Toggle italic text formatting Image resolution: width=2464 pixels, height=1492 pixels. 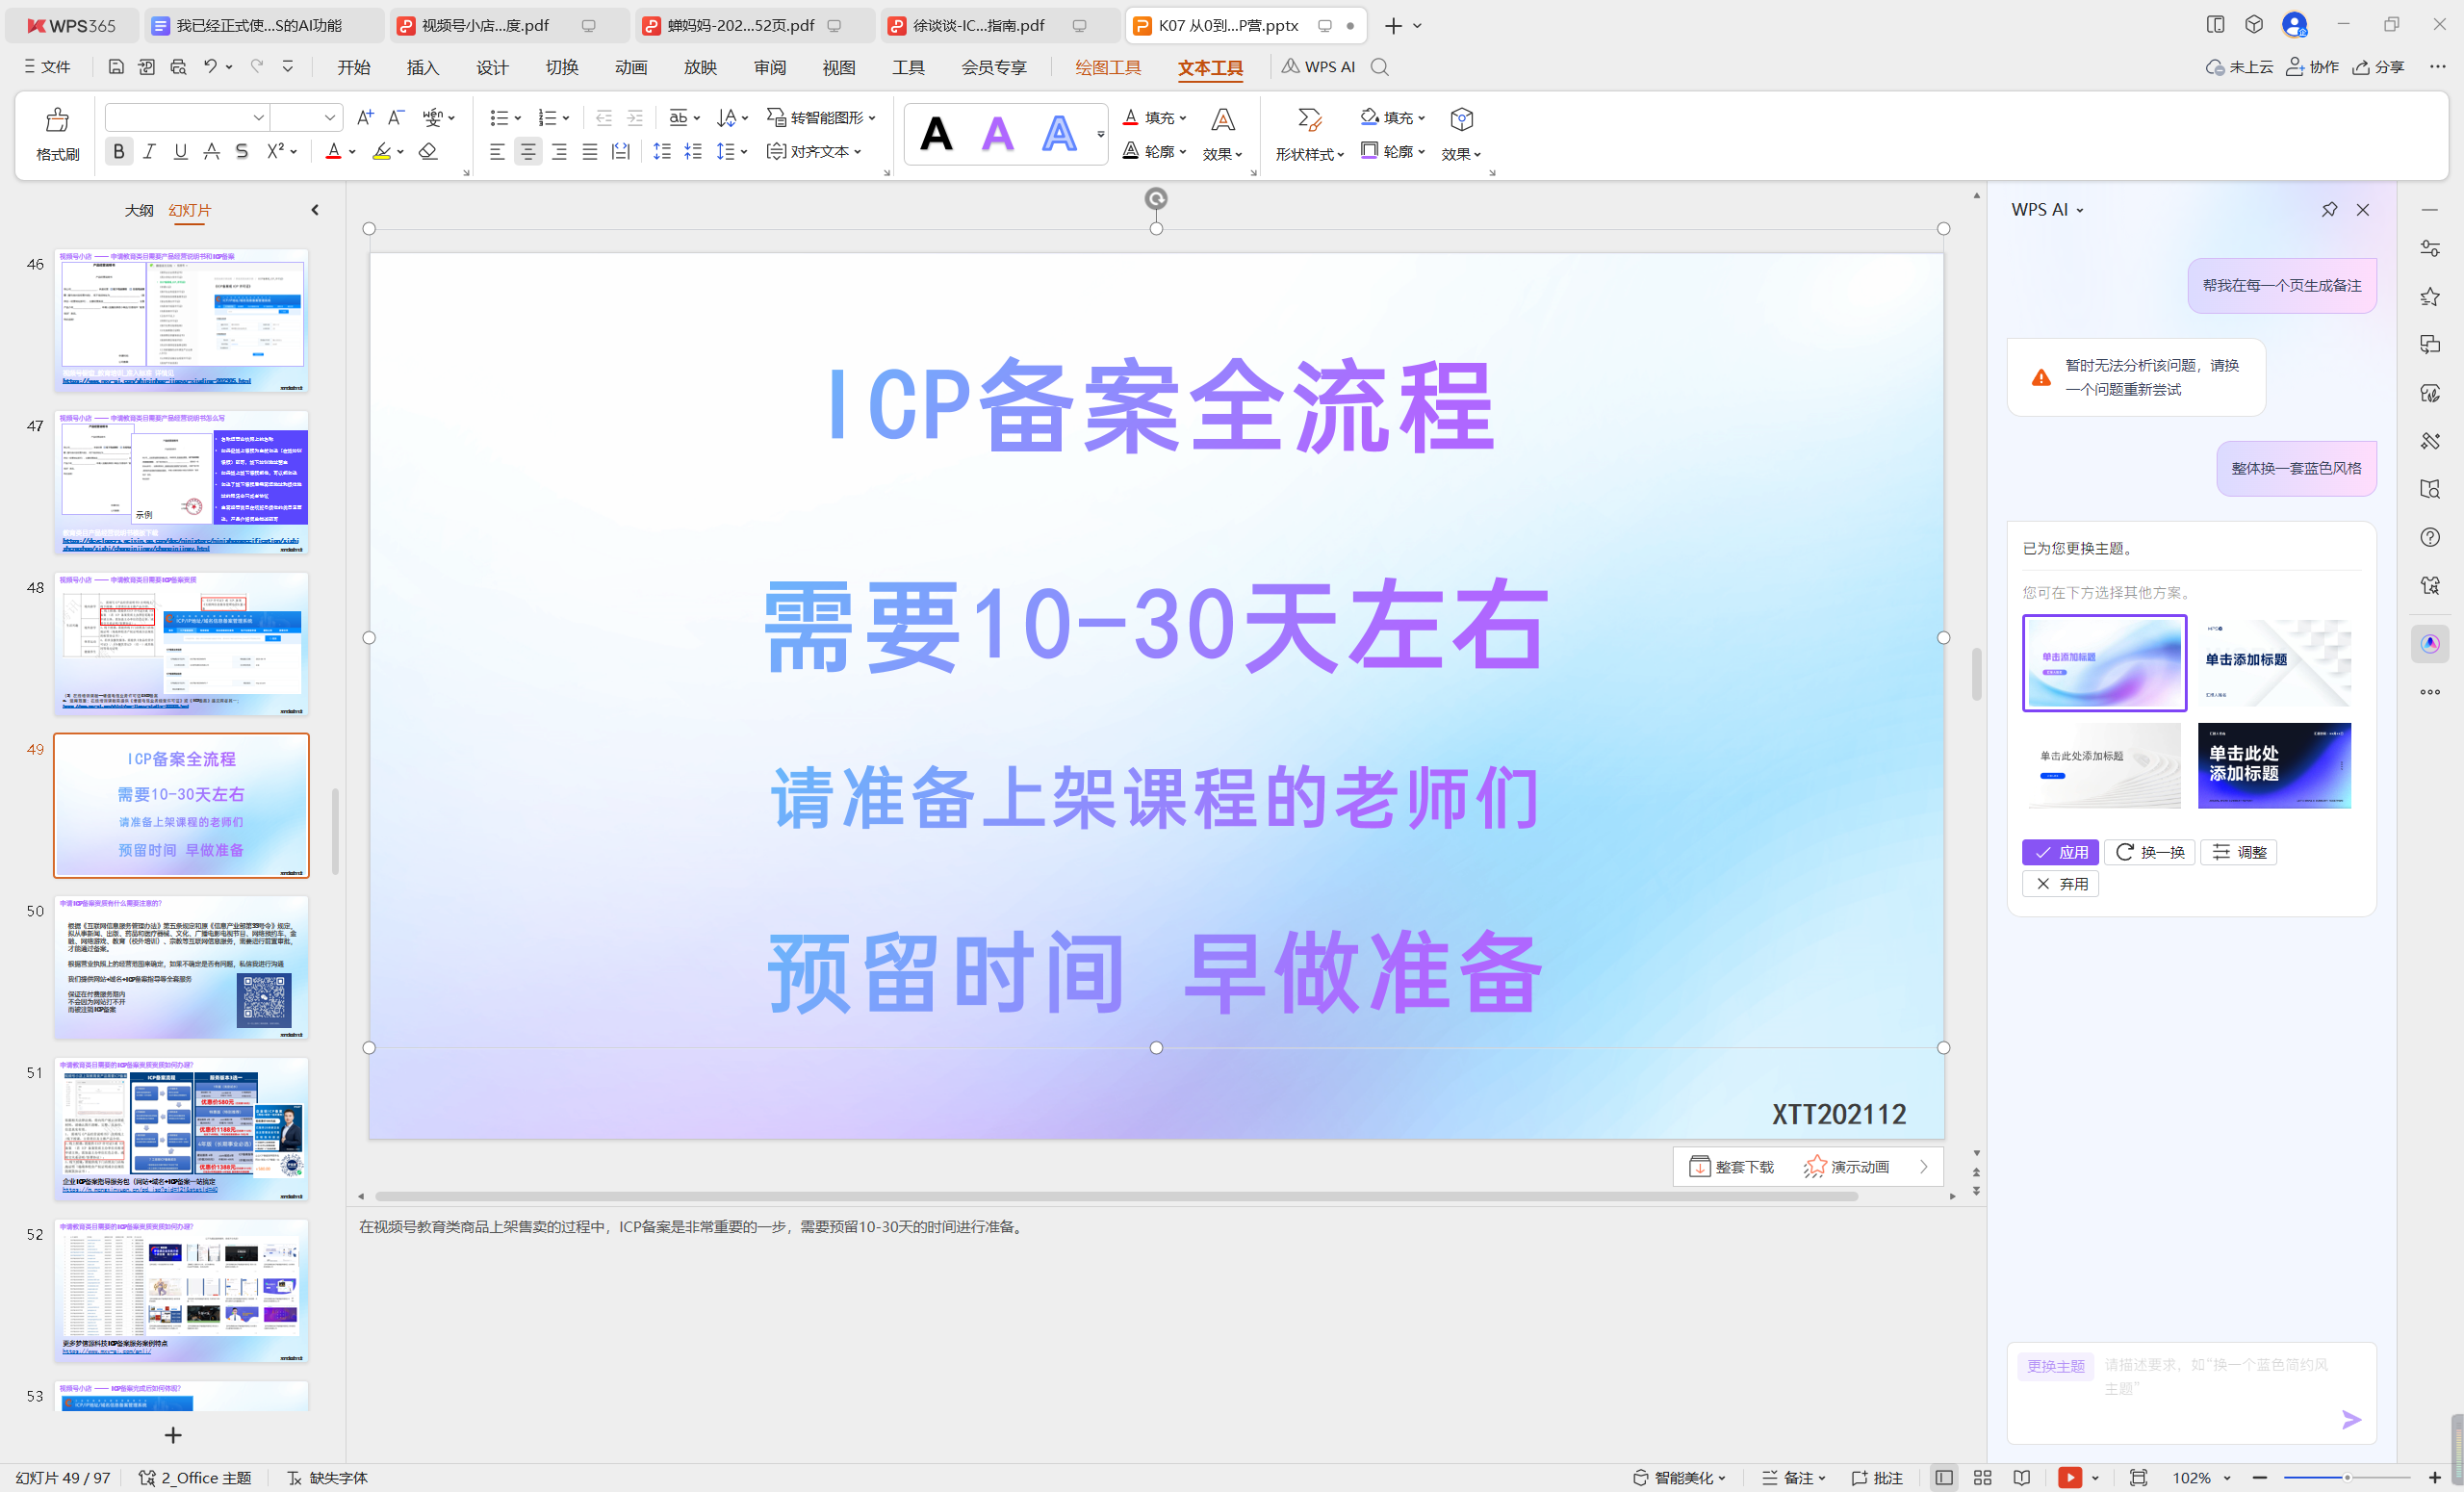pos(149,151)
